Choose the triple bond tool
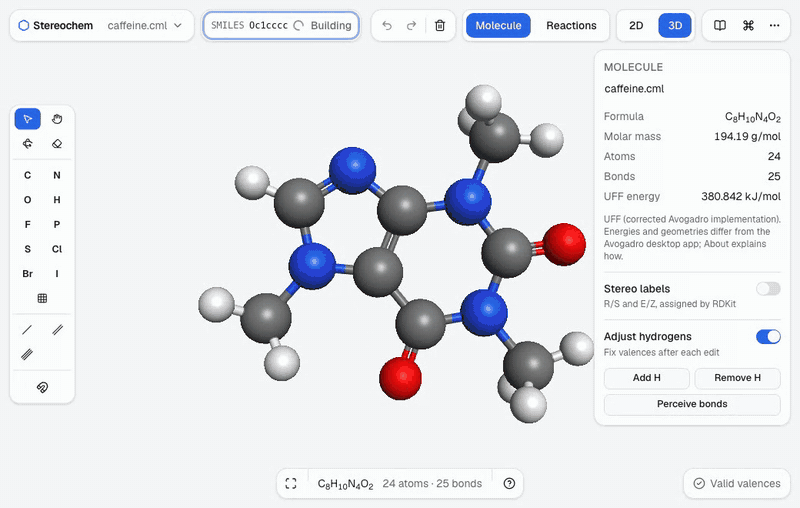800x508 pixels. [28, 354]
